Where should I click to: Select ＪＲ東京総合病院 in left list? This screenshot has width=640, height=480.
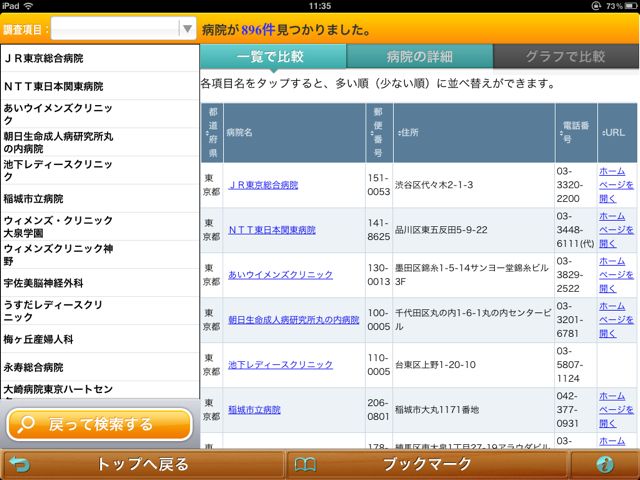click(100, 58)
